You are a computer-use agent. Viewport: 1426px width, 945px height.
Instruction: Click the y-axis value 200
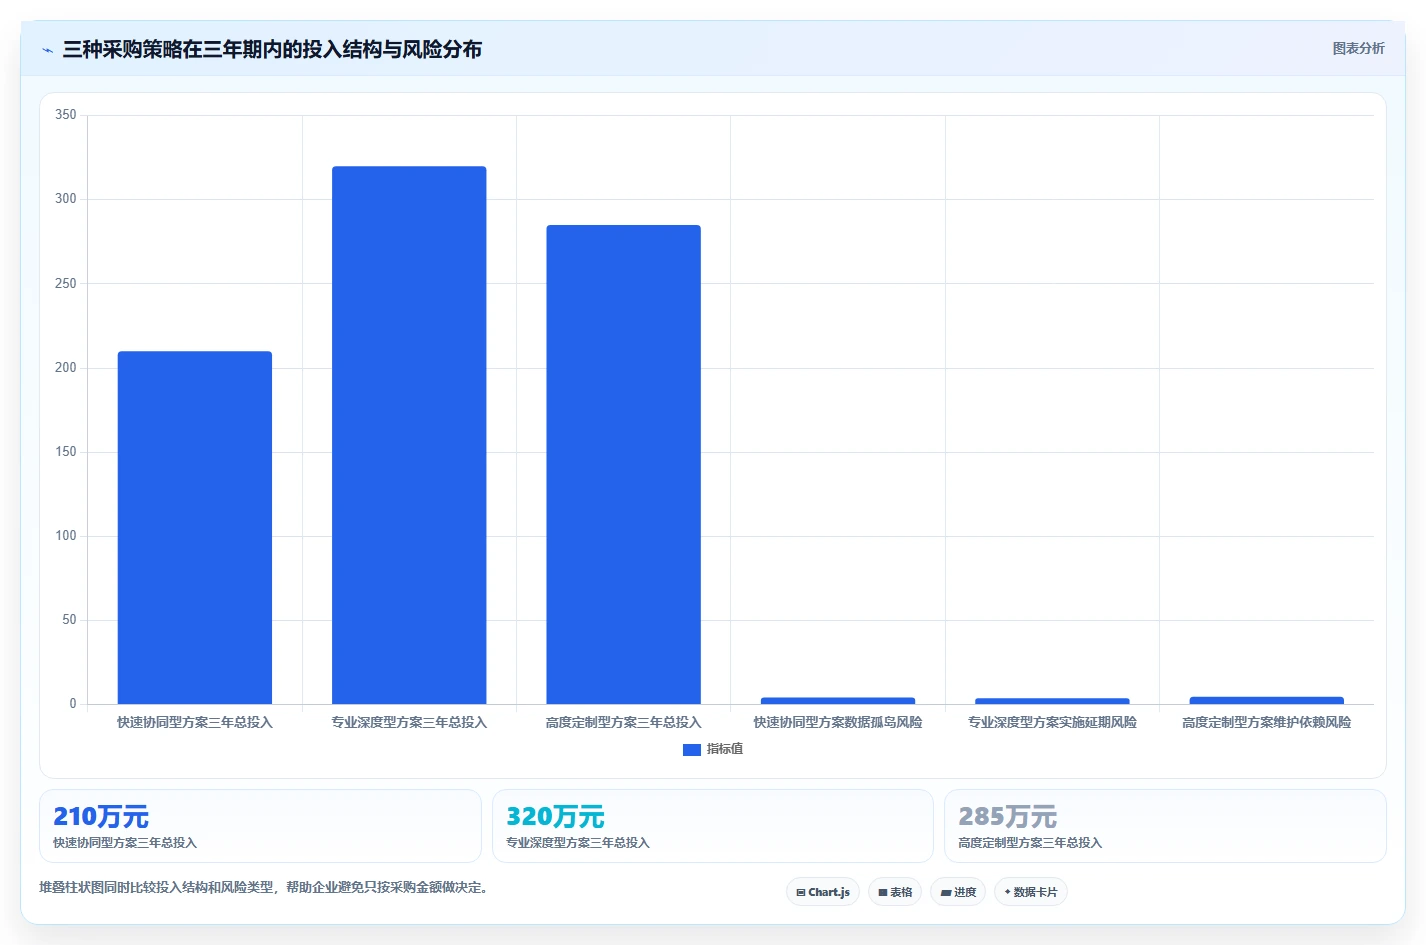(x=66, y=368)
